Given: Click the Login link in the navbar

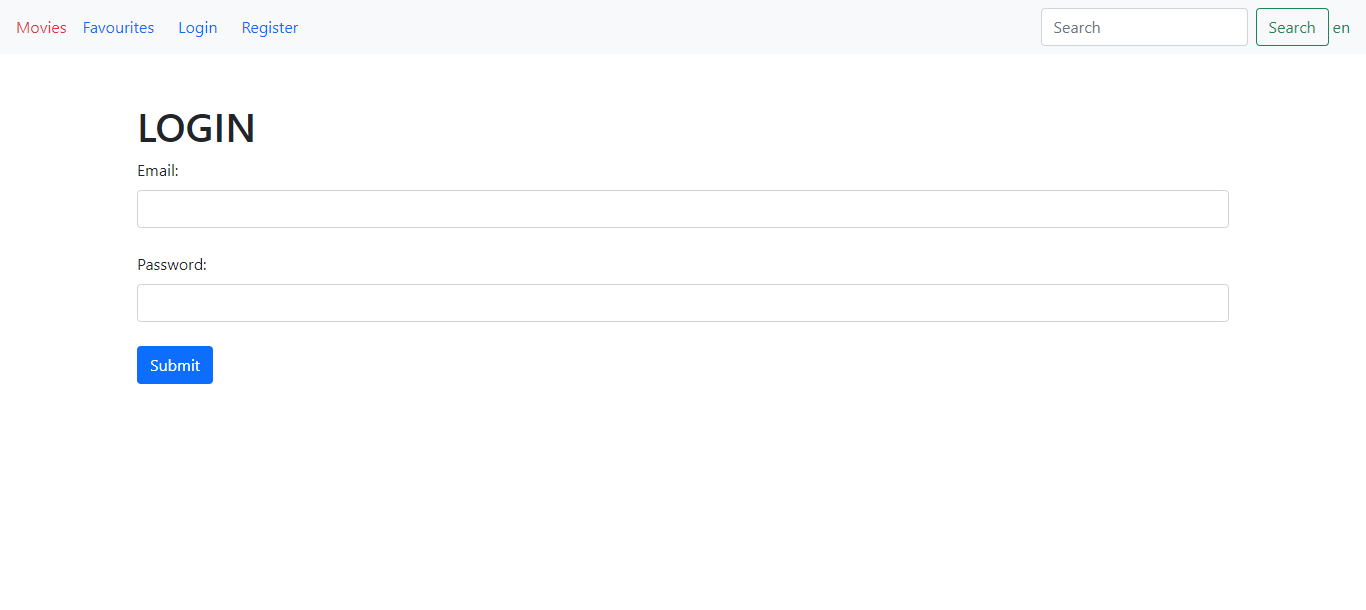Looking at the screenshot, I should [197, 27].
